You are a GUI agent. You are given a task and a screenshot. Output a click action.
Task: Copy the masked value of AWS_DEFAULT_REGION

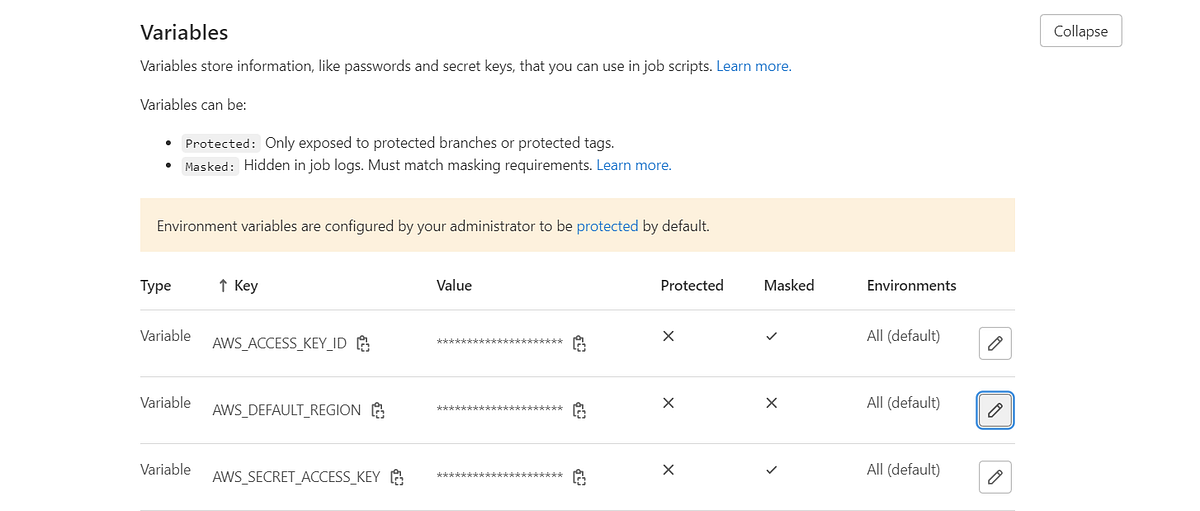tap(579, 410)
